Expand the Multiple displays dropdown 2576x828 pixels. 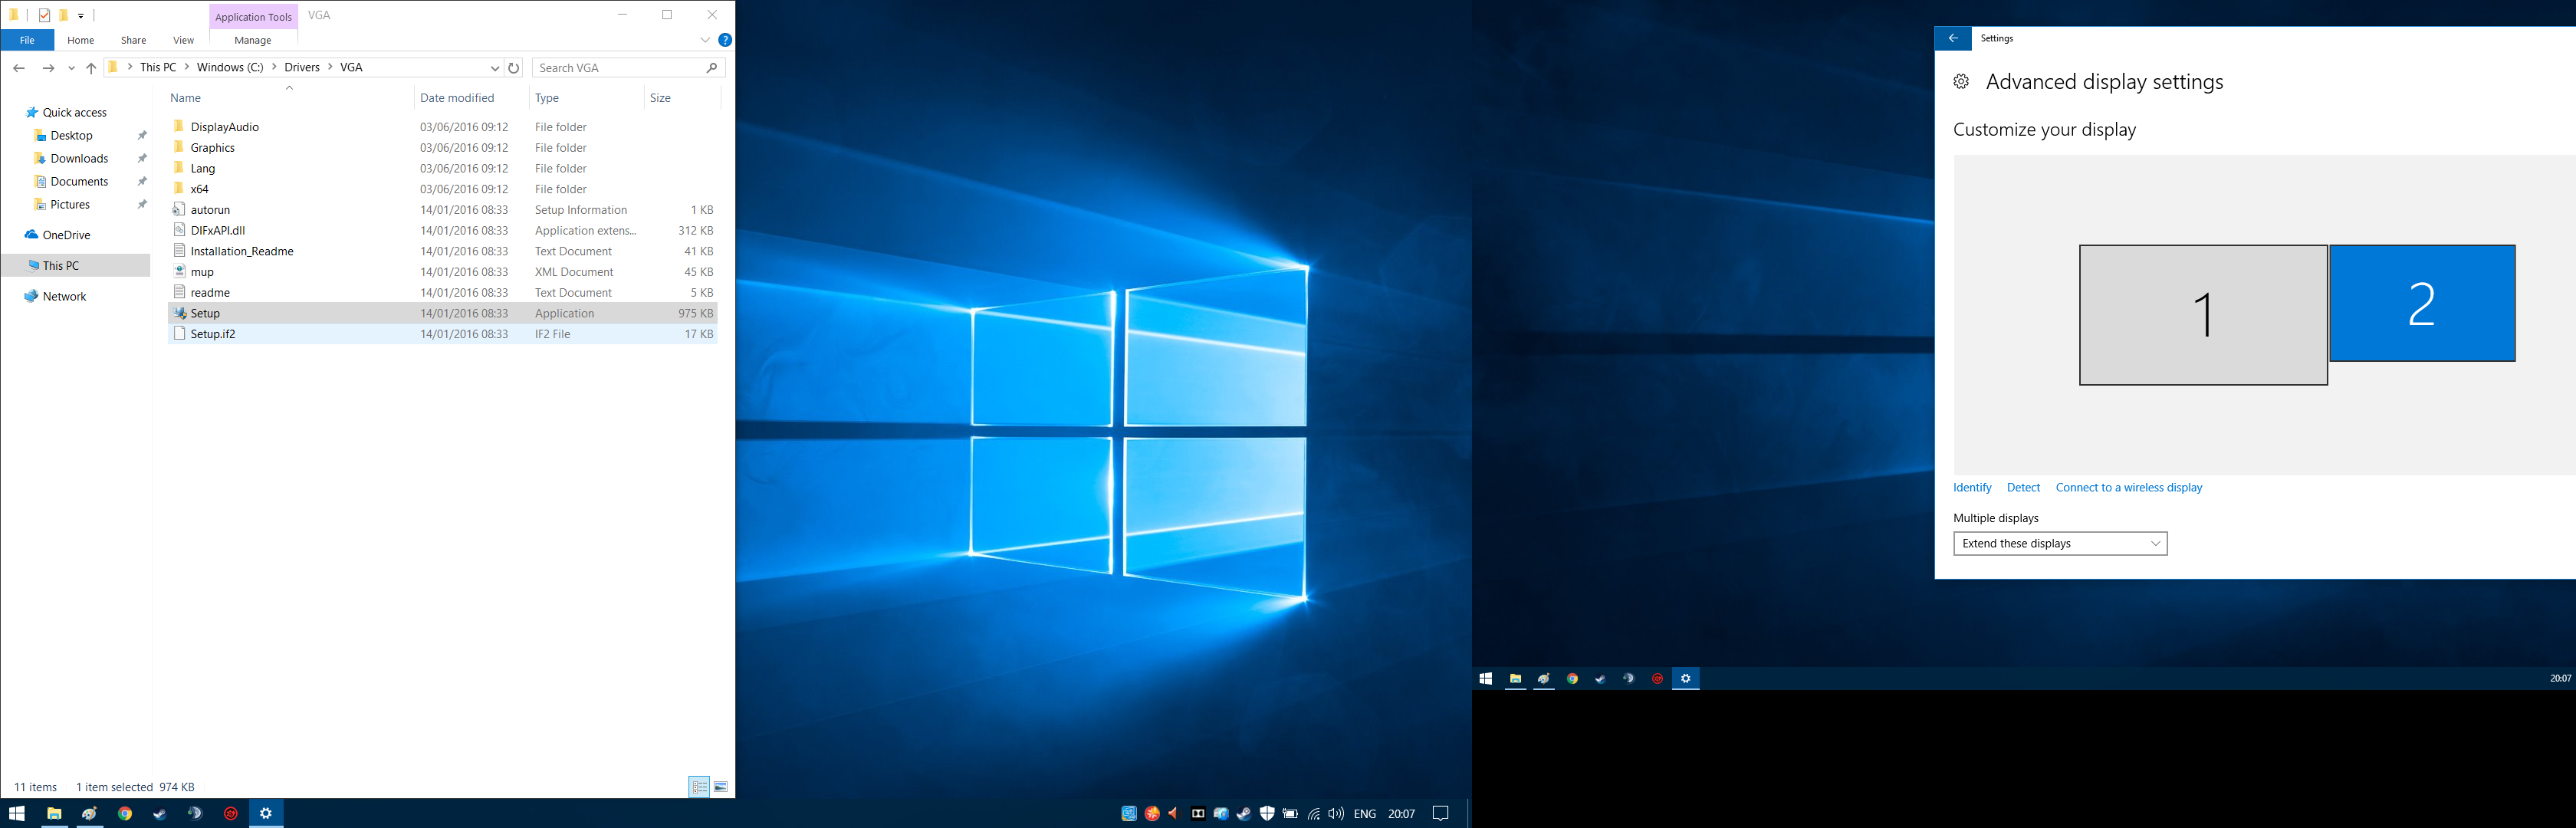coord(2060,543)
